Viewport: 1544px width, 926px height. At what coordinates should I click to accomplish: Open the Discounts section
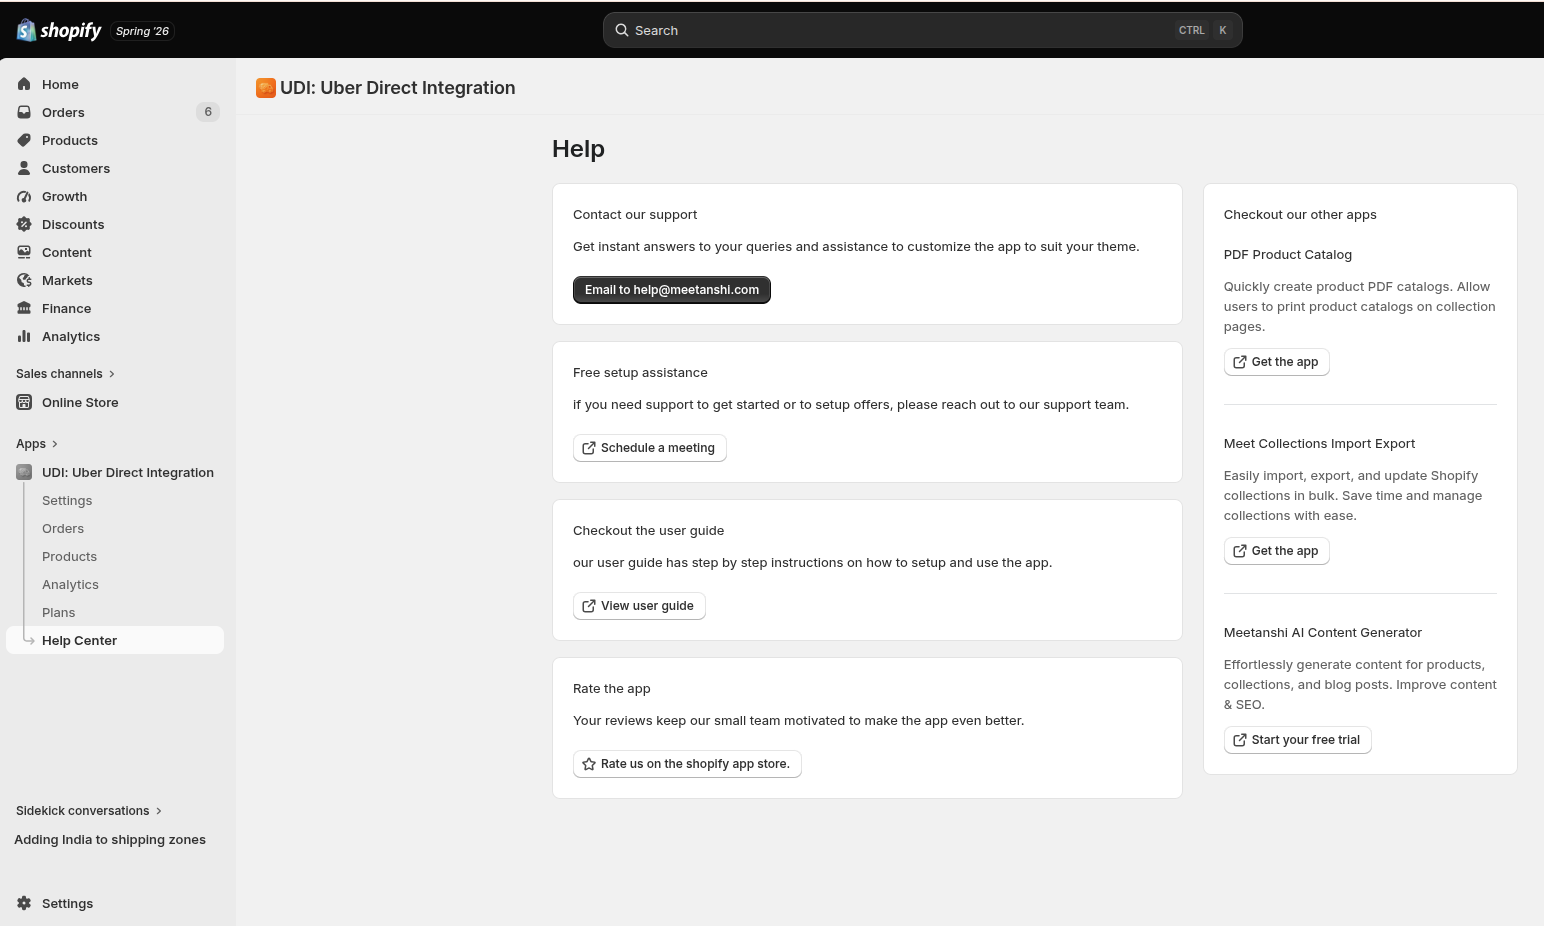tap(115, 224)
